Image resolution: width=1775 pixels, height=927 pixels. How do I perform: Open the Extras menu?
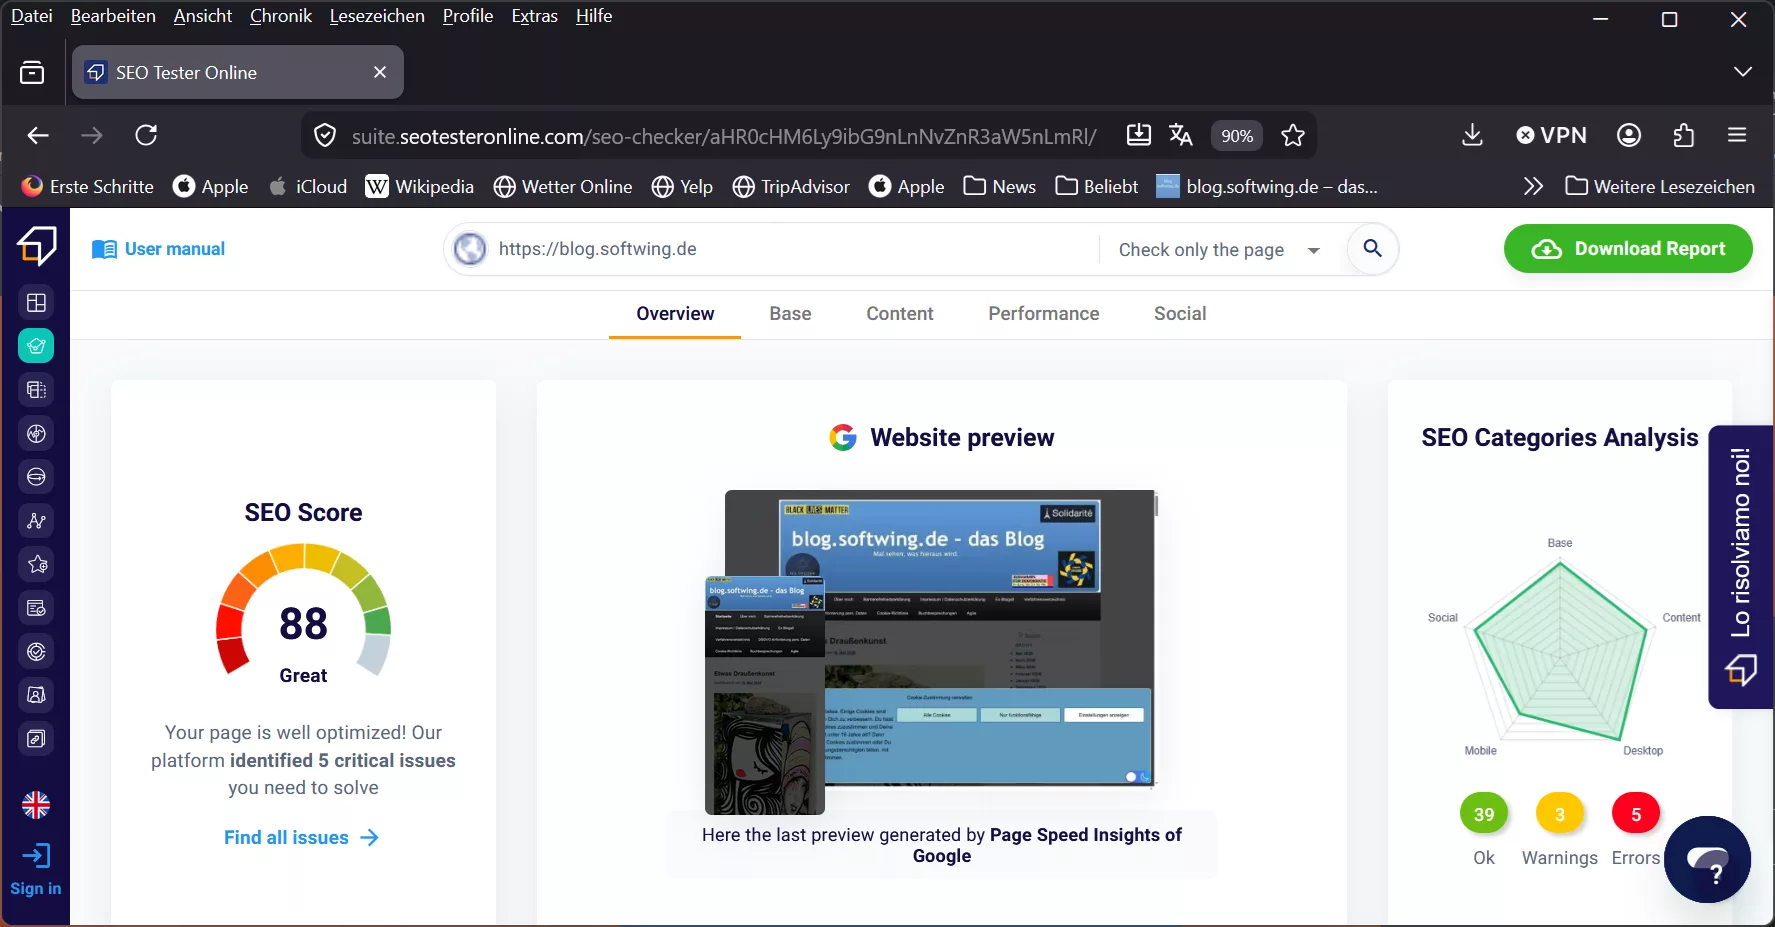[x=535, y=16]
